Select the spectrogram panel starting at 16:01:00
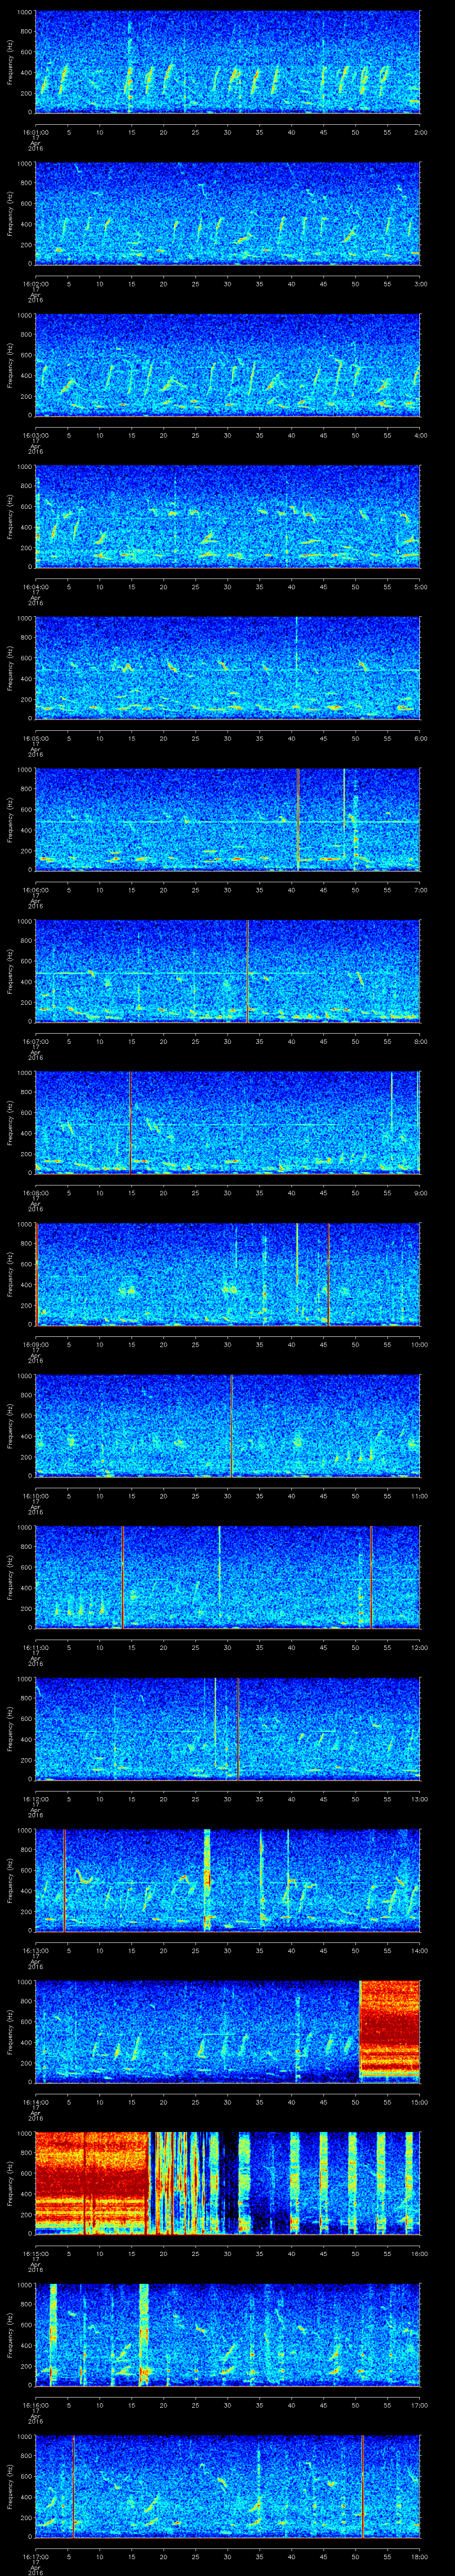 [228, 63]
